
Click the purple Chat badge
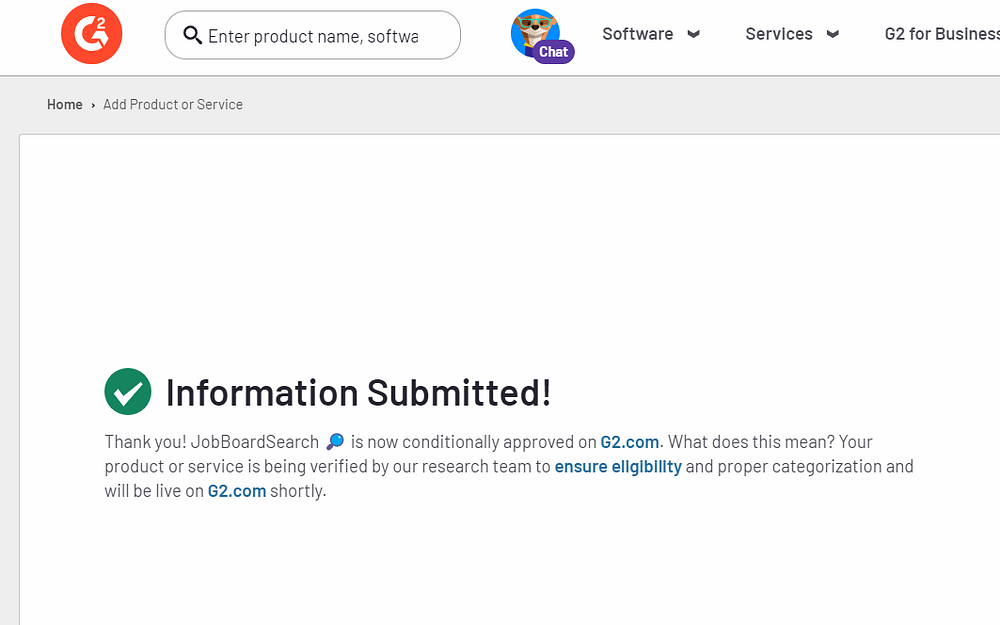click(x=553, y=52)
